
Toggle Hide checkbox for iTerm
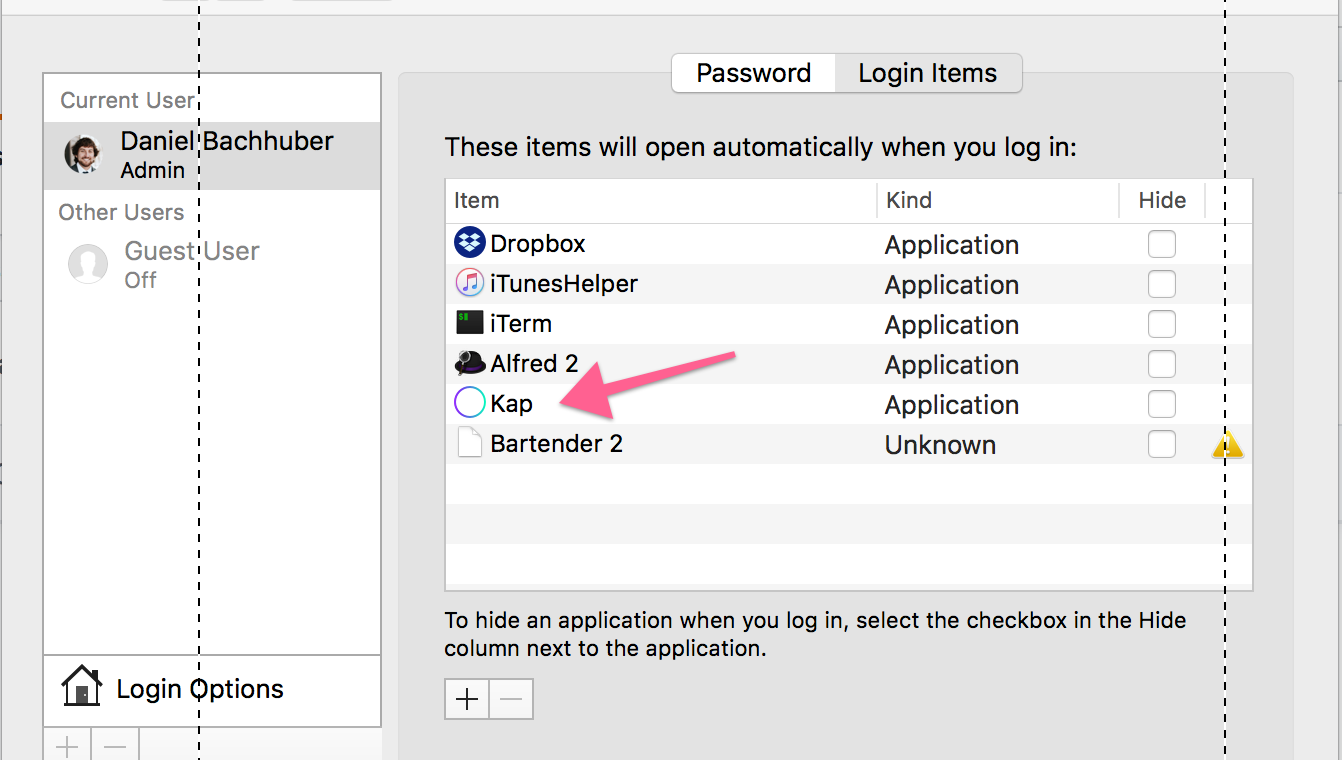1162,324
